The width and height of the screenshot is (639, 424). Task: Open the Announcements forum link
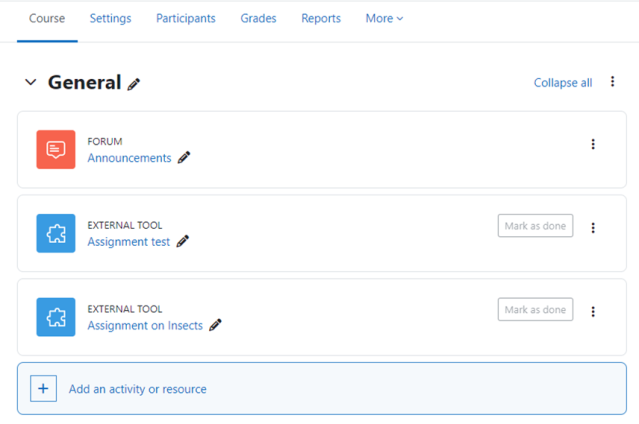pos(129,158)
